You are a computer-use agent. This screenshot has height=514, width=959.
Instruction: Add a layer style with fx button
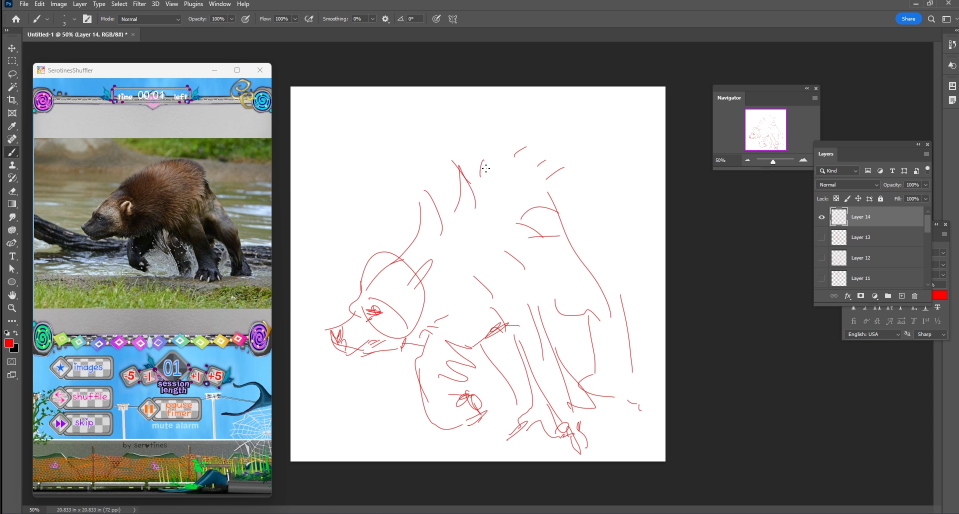[x=848, y=296]
